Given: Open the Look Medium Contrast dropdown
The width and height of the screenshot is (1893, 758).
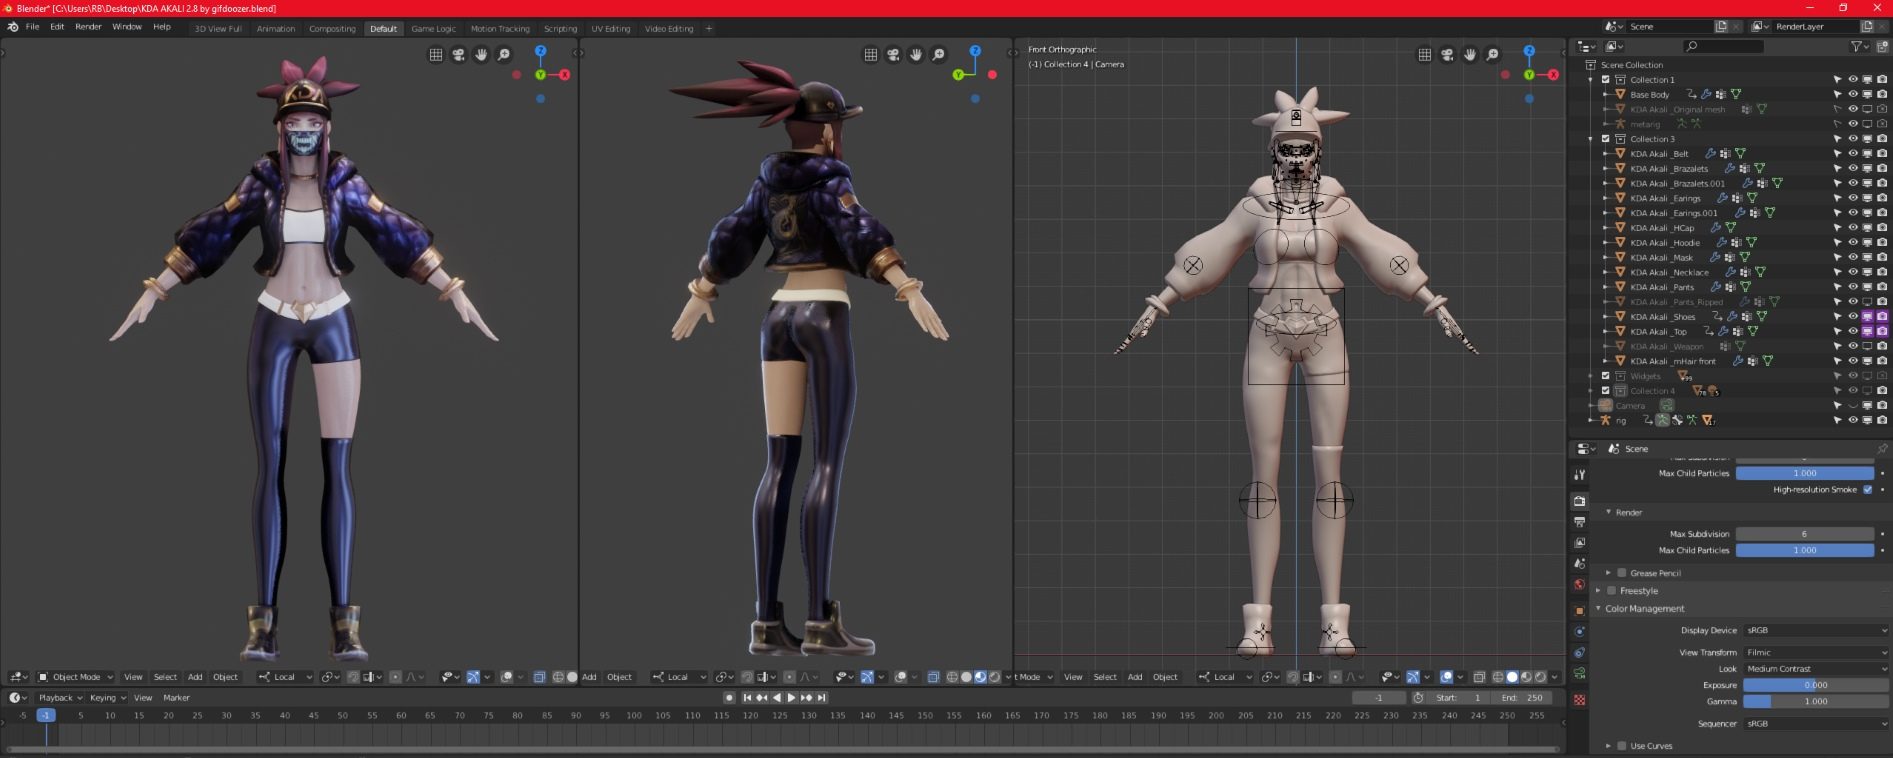Looking at the screenshot, I should 1816,669.
